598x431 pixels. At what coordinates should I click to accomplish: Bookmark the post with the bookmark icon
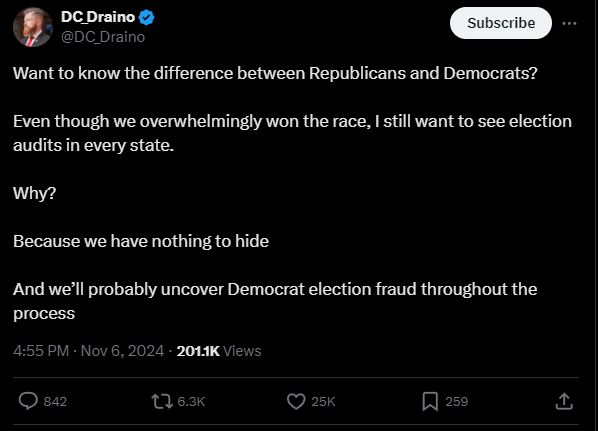click(x=430, y=402)
